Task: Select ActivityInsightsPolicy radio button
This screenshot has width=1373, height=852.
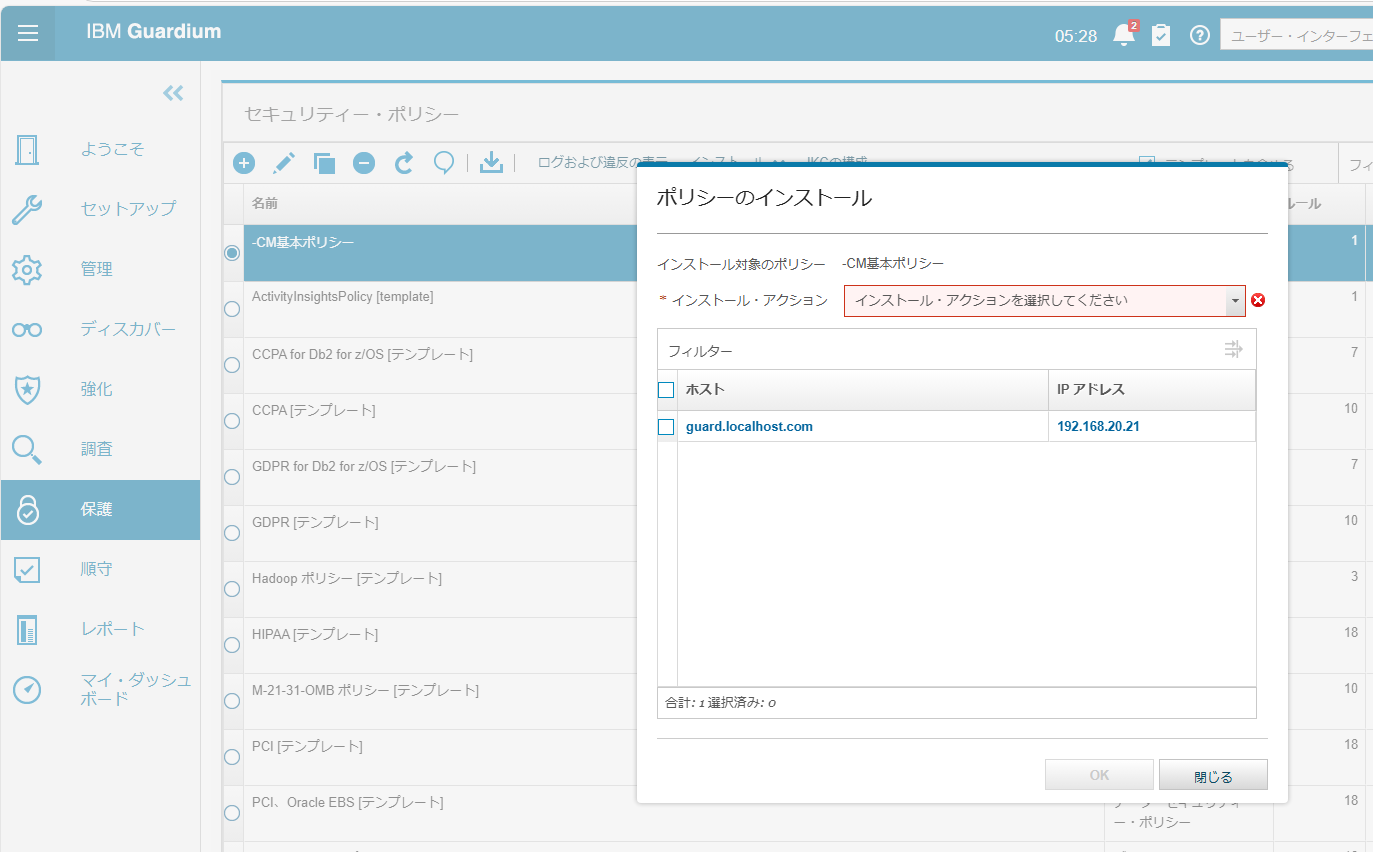Action: tap(232, 309)
